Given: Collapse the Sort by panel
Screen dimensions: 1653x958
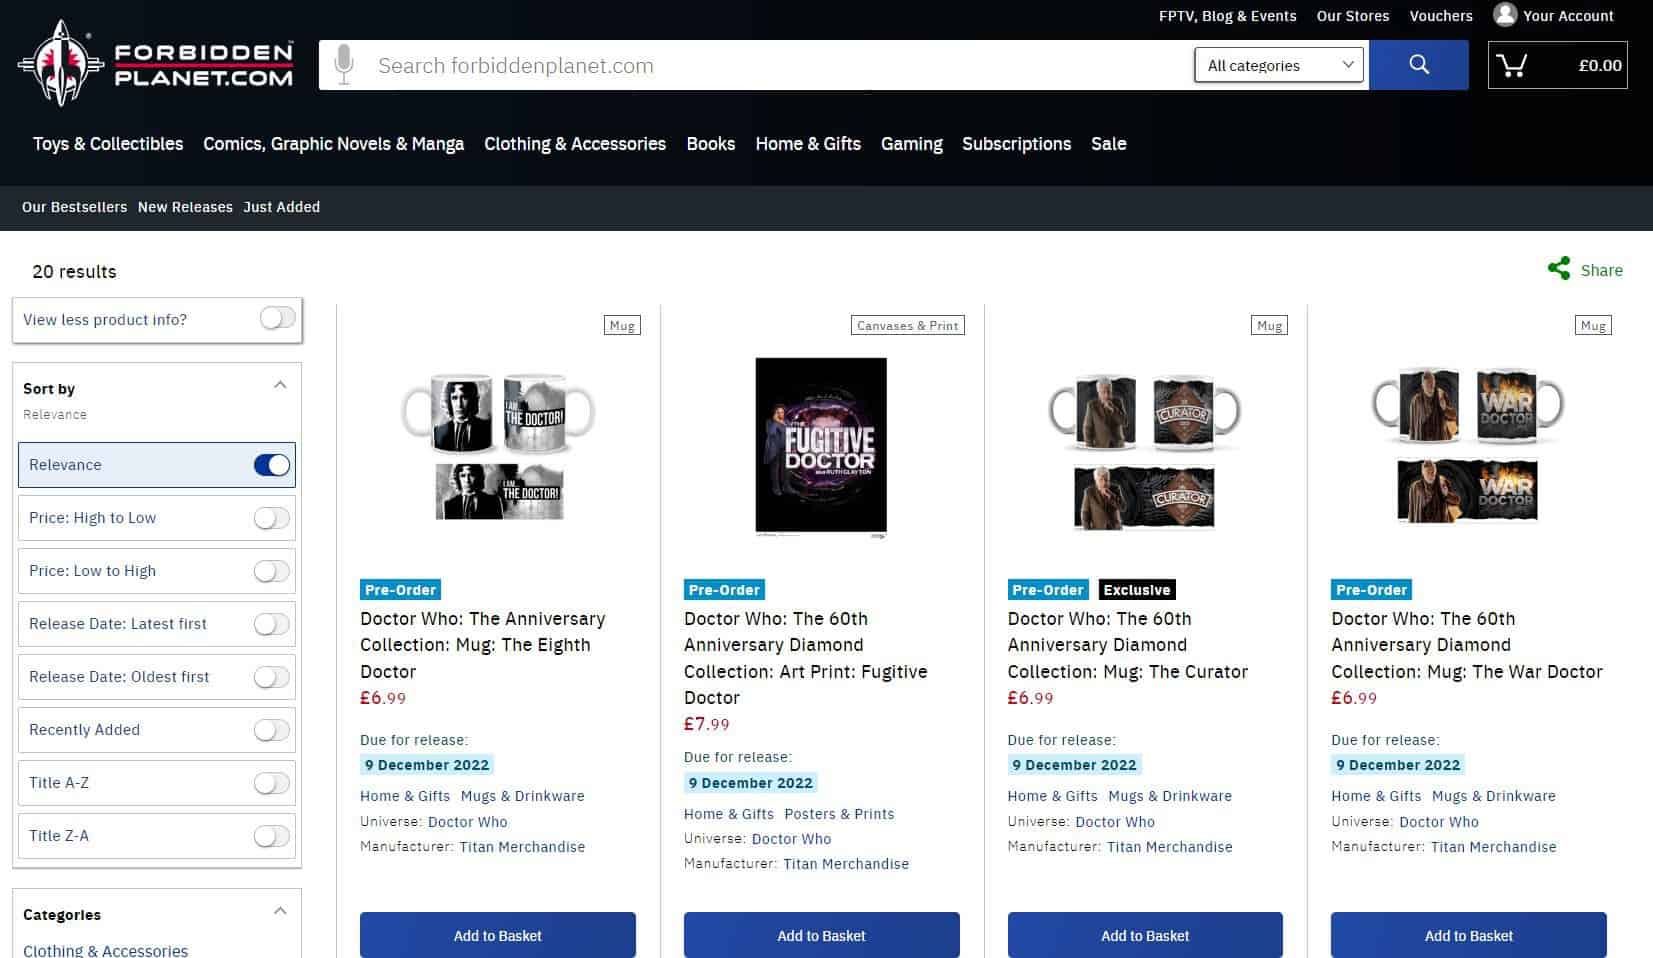Looking at the screenshot, I should (x=280, y=386).
